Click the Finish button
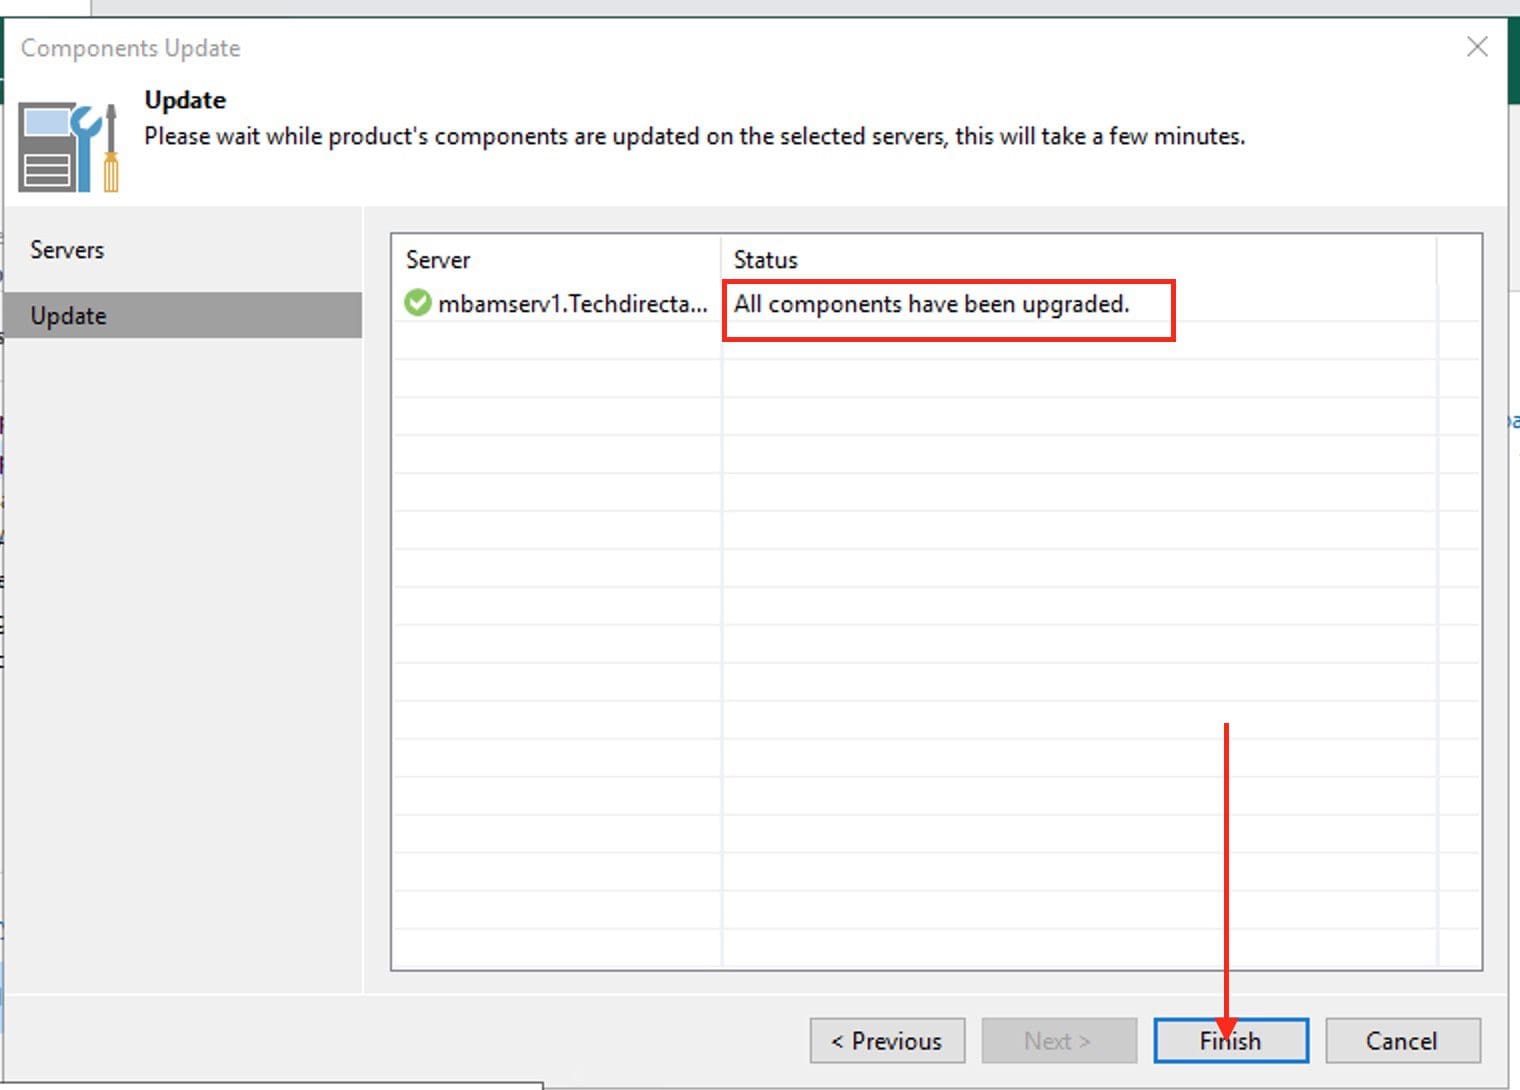 click(1230, 1041)
